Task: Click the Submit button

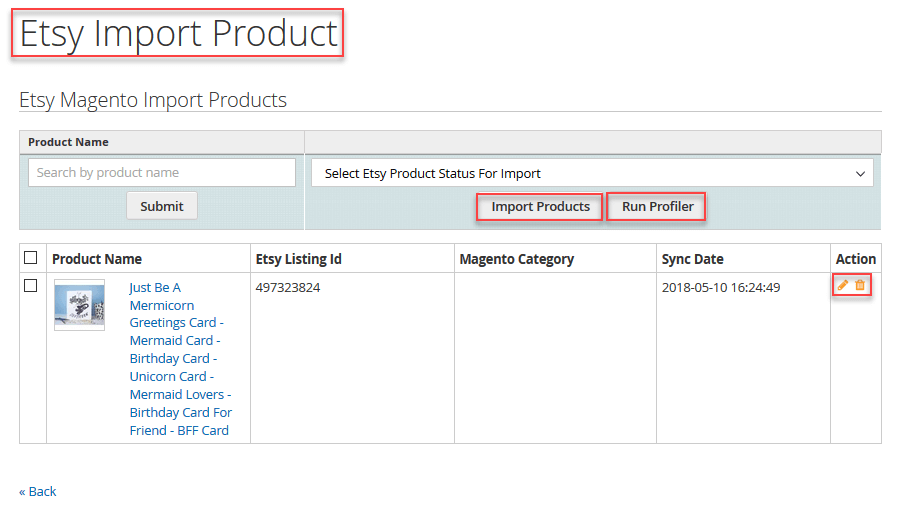Action: [162, 206]
